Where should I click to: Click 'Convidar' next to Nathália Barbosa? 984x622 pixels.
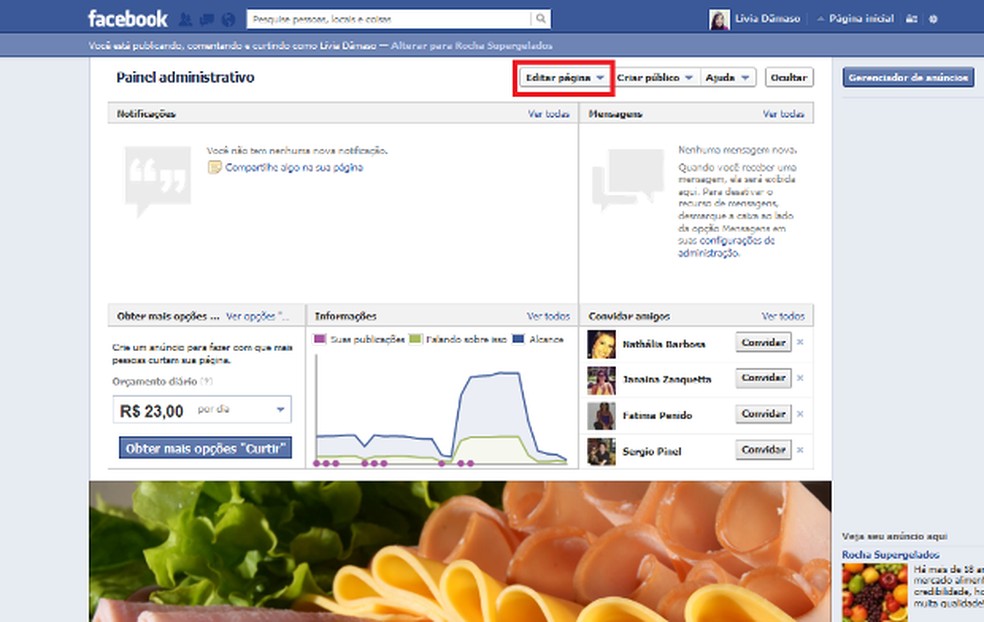pyautogui.click(x=762, y=341)
